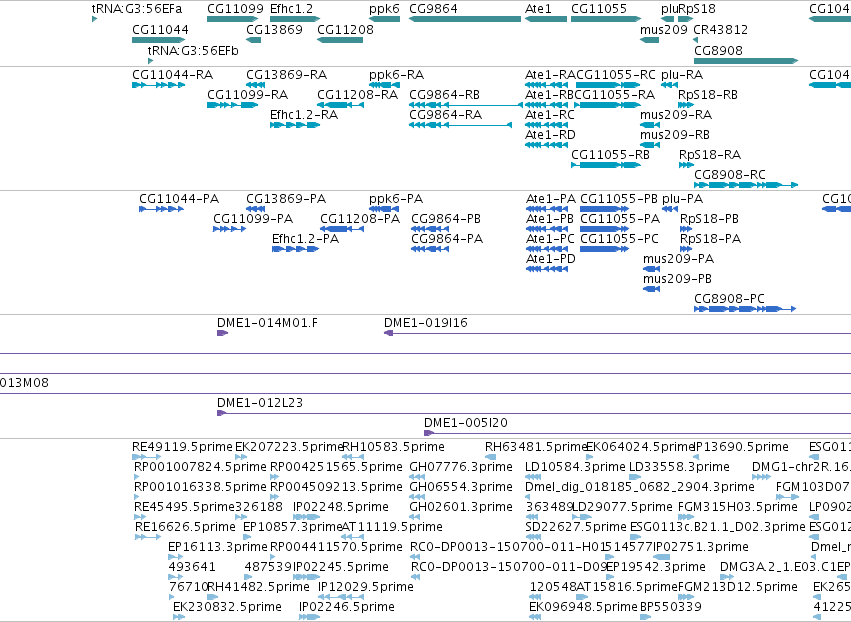Click the CG9864-PB protein label
The height and width of the screenshot is (622, 851).
(x=446, y=219)
